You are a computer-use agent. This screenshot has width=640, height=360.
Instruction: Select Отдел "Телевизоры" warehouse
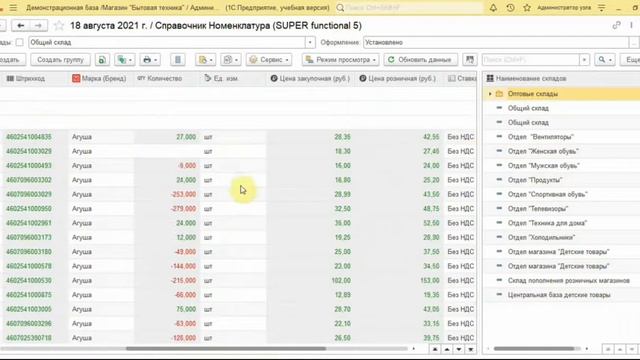click(x=538, y=209)
